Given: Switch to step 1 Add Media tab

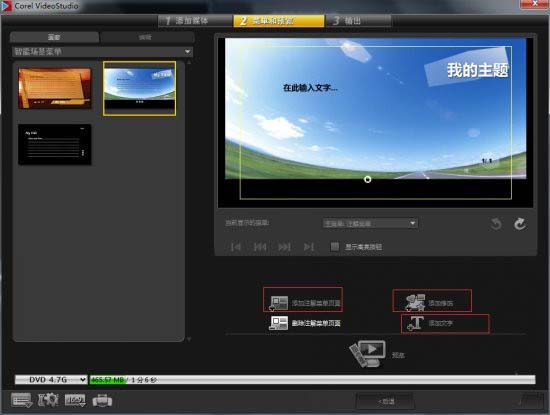Looking at the screenshot, I should pyautogui.click(x=195, y=21).
